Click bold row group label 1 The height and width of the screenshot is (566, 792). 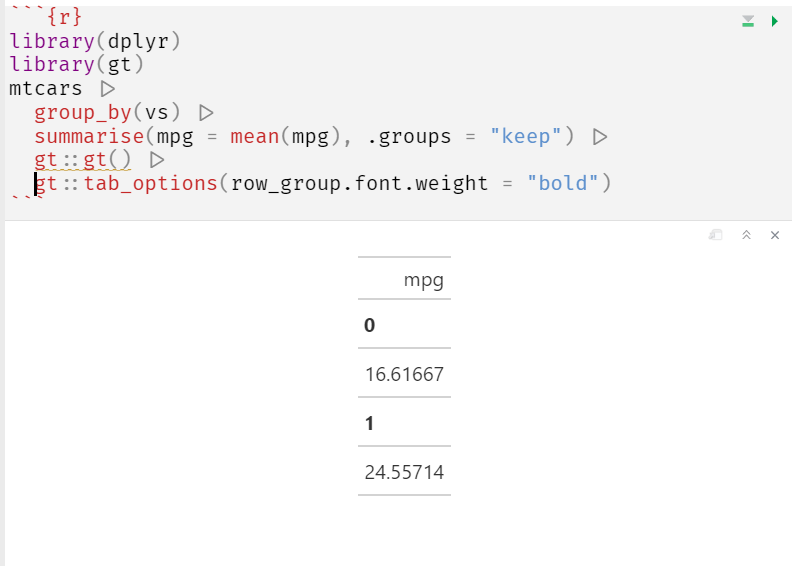click(x=369, y=423)
